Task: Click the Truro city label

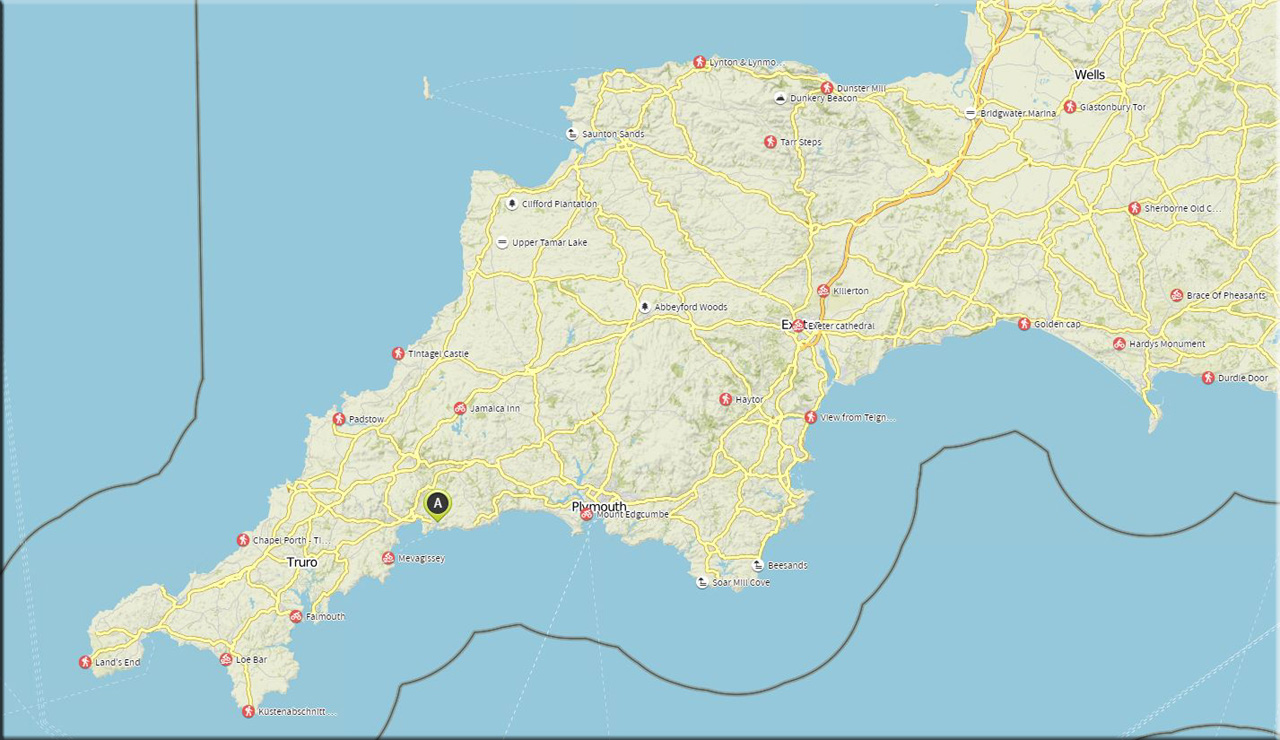Action: pyautogui.click(x=302, y=563)
